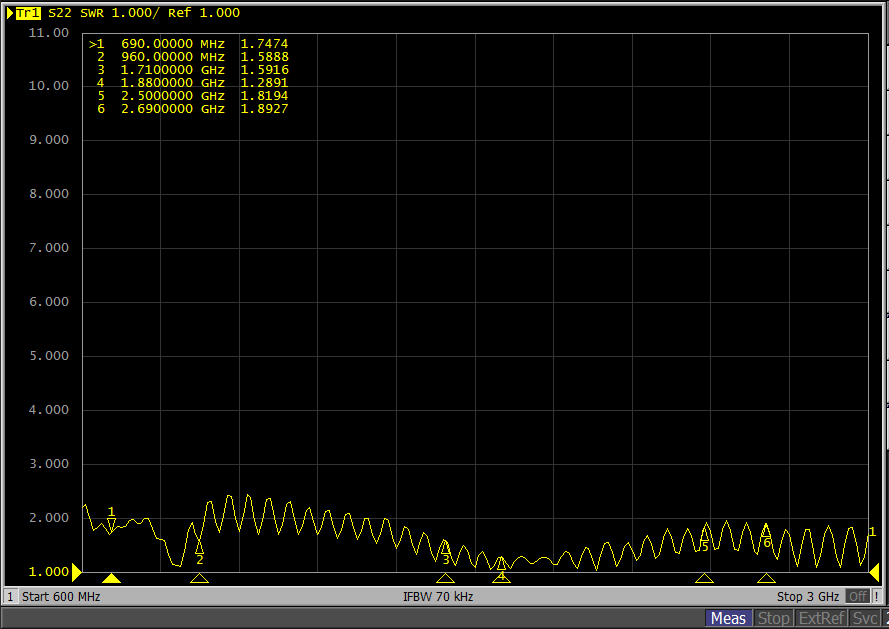Click the Stop status button
This screenshot has width=889, height=629.
point(773,618)
